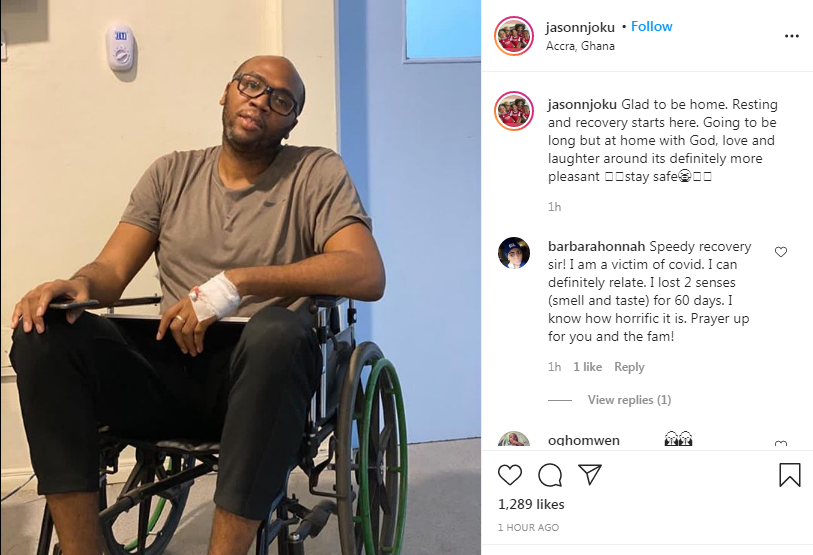This screenshot has width=813, height=555.
Task: Open the Accra, Ghana location link
Action: tap(580, 46)
